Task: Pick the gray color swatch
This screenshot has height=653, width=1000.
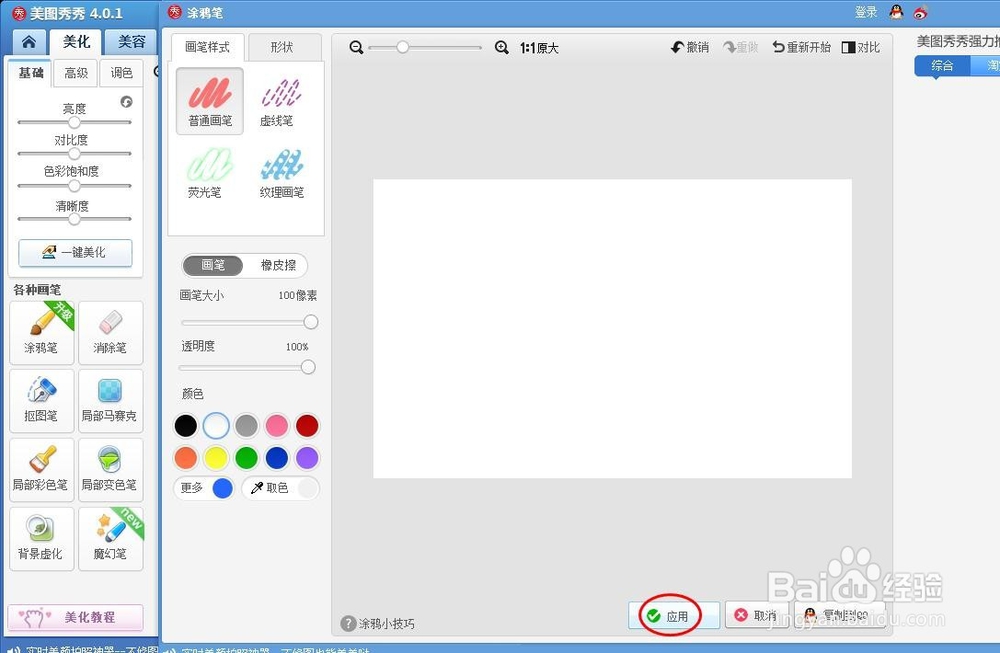Action: tap(246, 425)
